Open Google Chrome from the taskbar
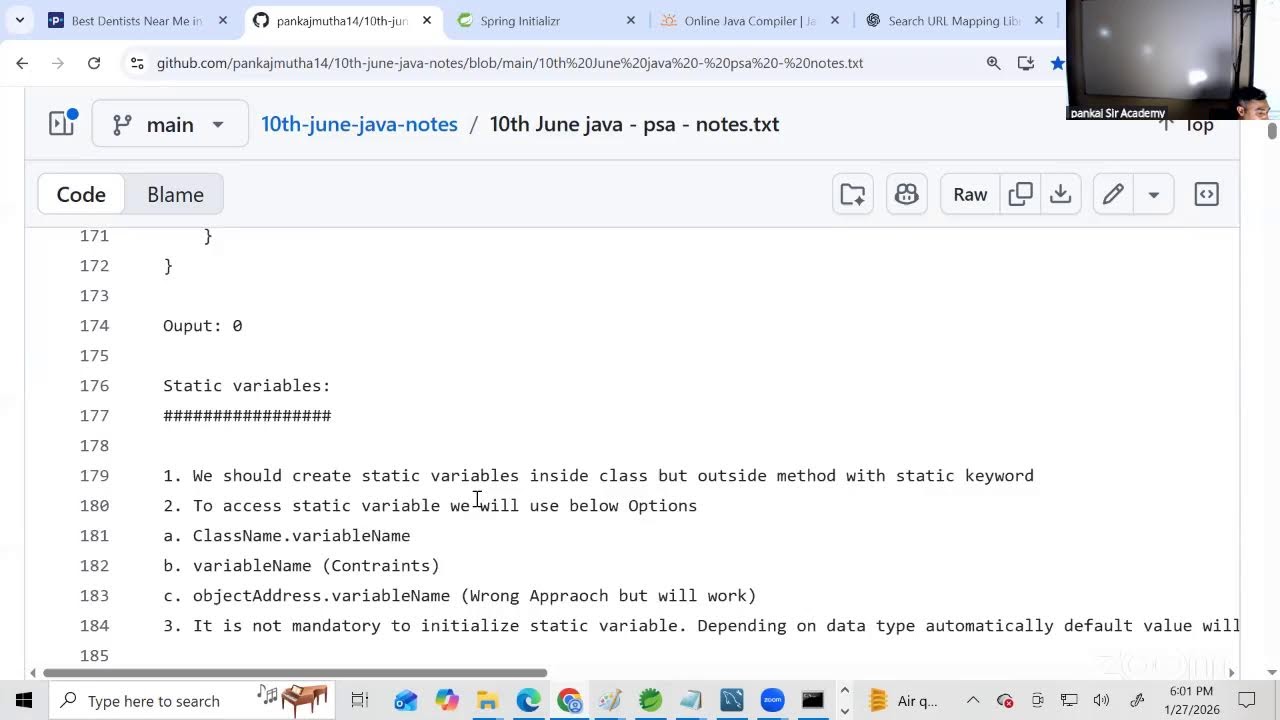This screenshot has width=1280, height=720. [569, 700]
